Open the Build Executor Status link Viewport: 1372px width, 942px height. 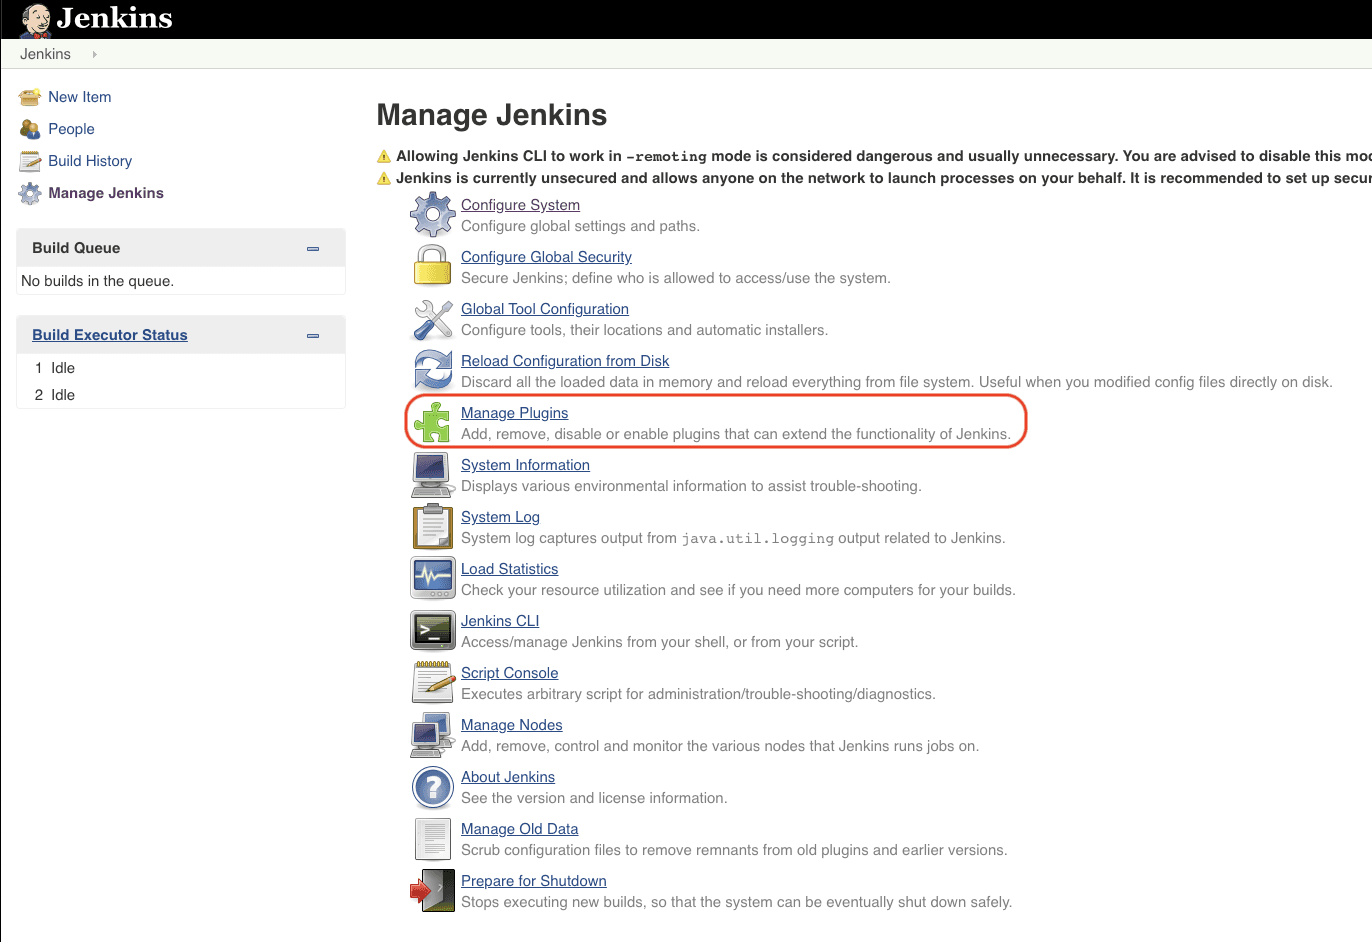[x=110, y=335]
